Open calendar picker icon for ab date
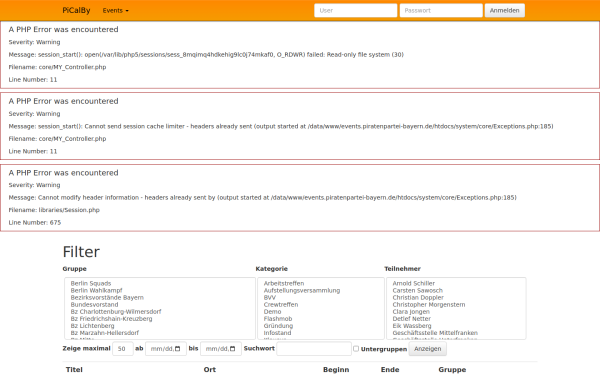600x375 pixels. click(x=178, y=349)
